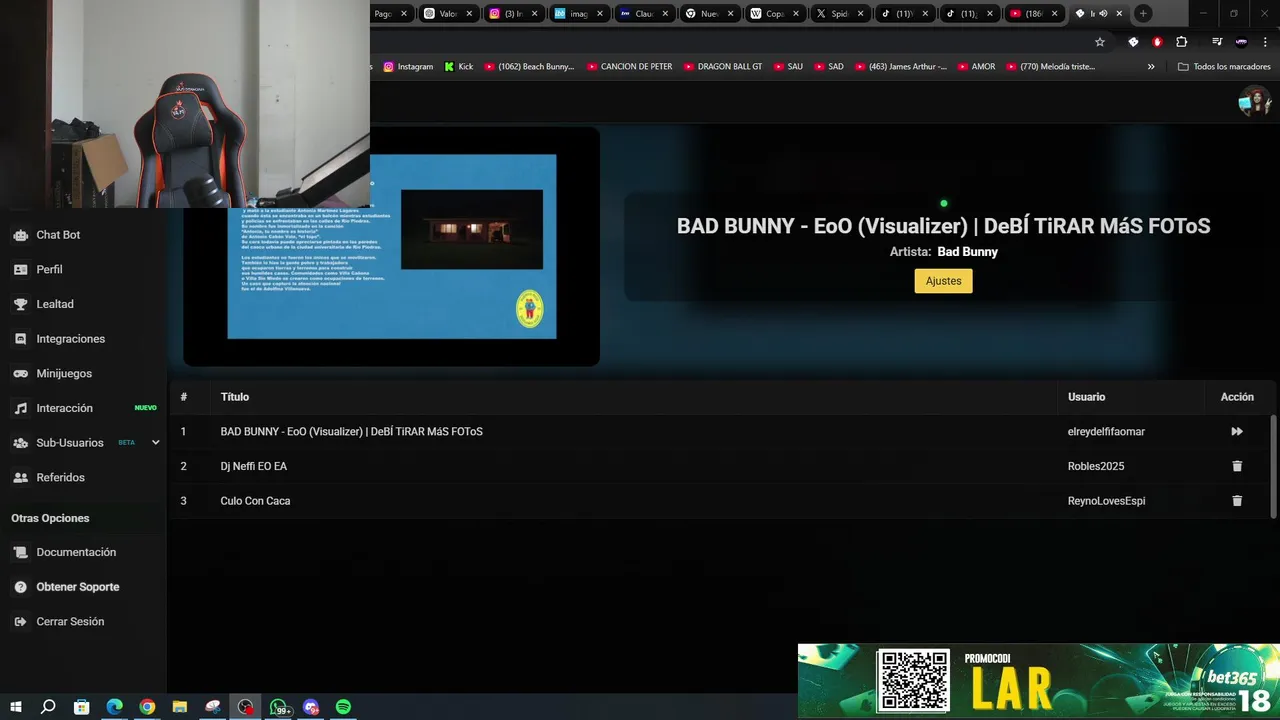Skip the BAD BUNNY song with fast-forward icon

1237,432
